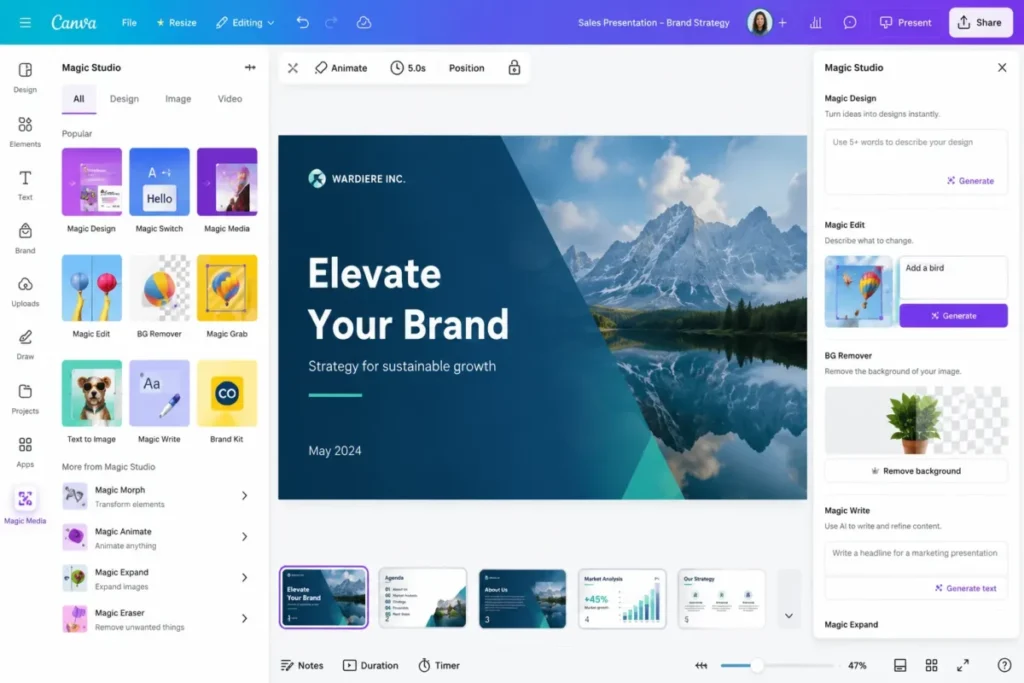Open the Text sidebar panel

(25, 185)
